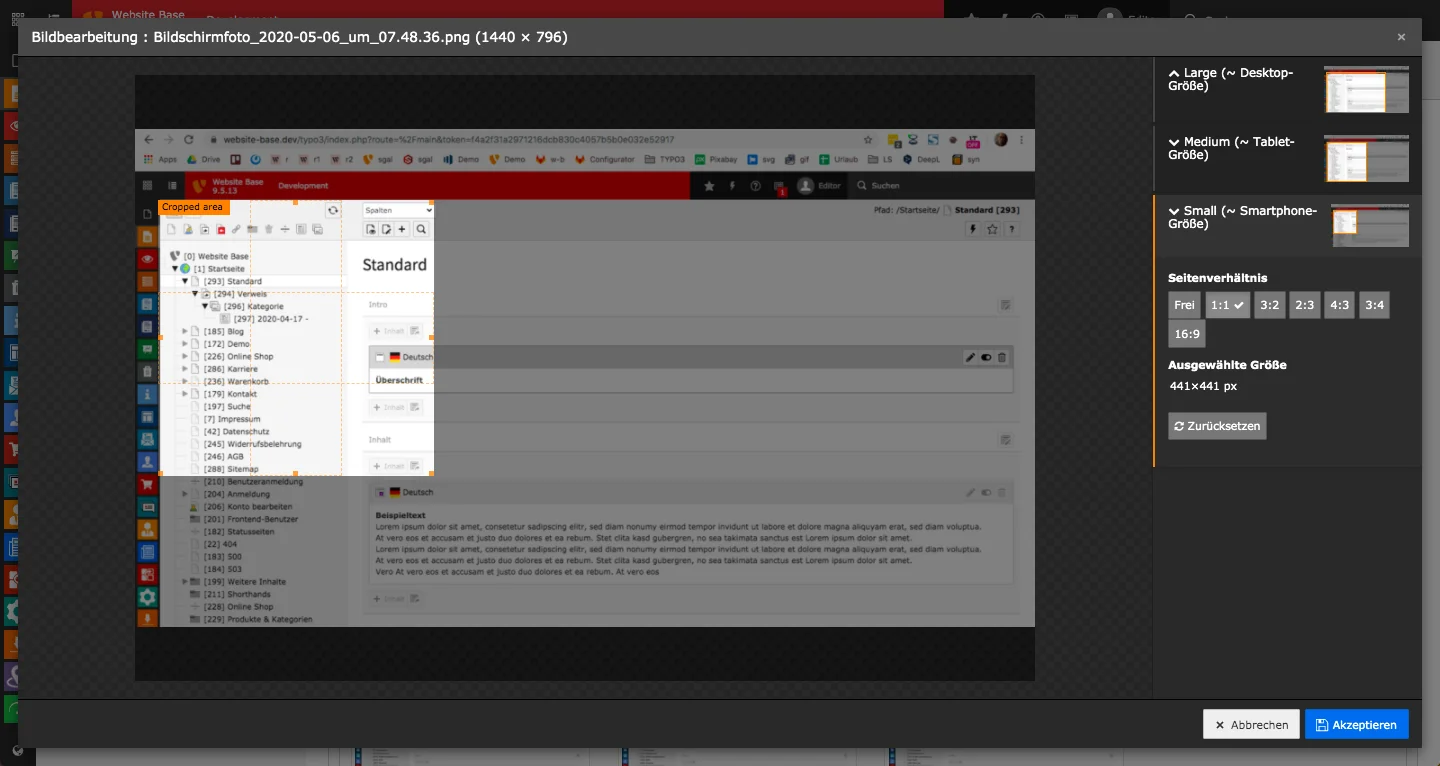Click the right-edge middle crop handle
Viewport: 1440px width, 766px height.
[432, 338]
